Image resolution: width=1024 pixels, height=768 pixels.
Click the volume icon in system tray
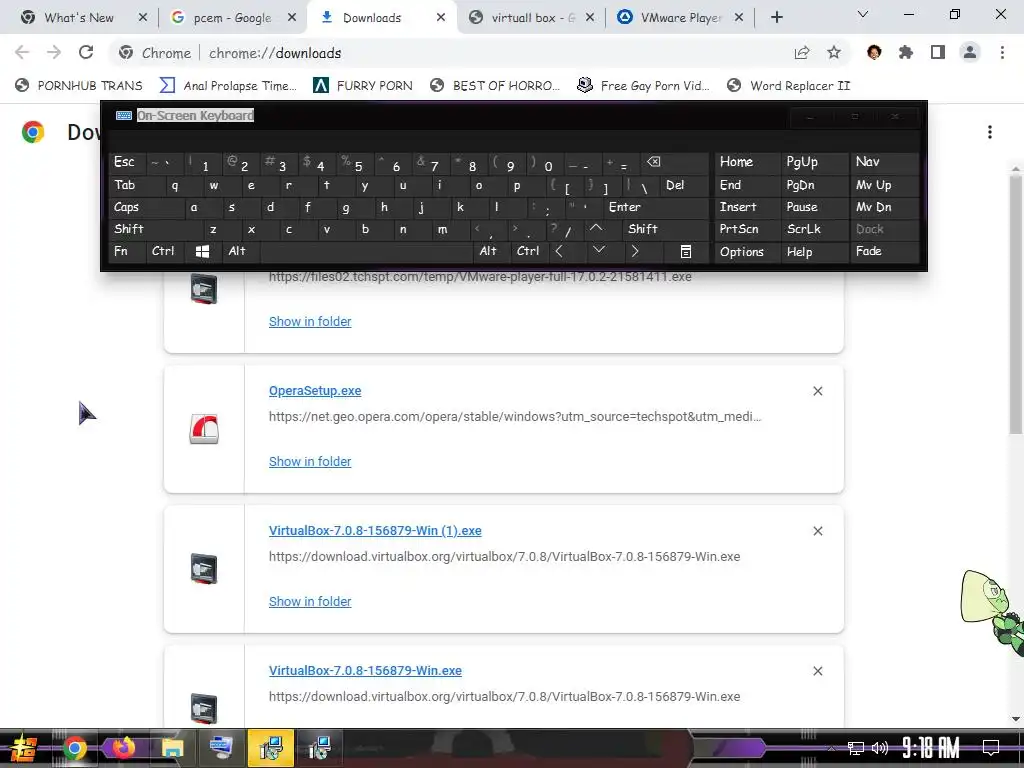[x=880, y=747]
